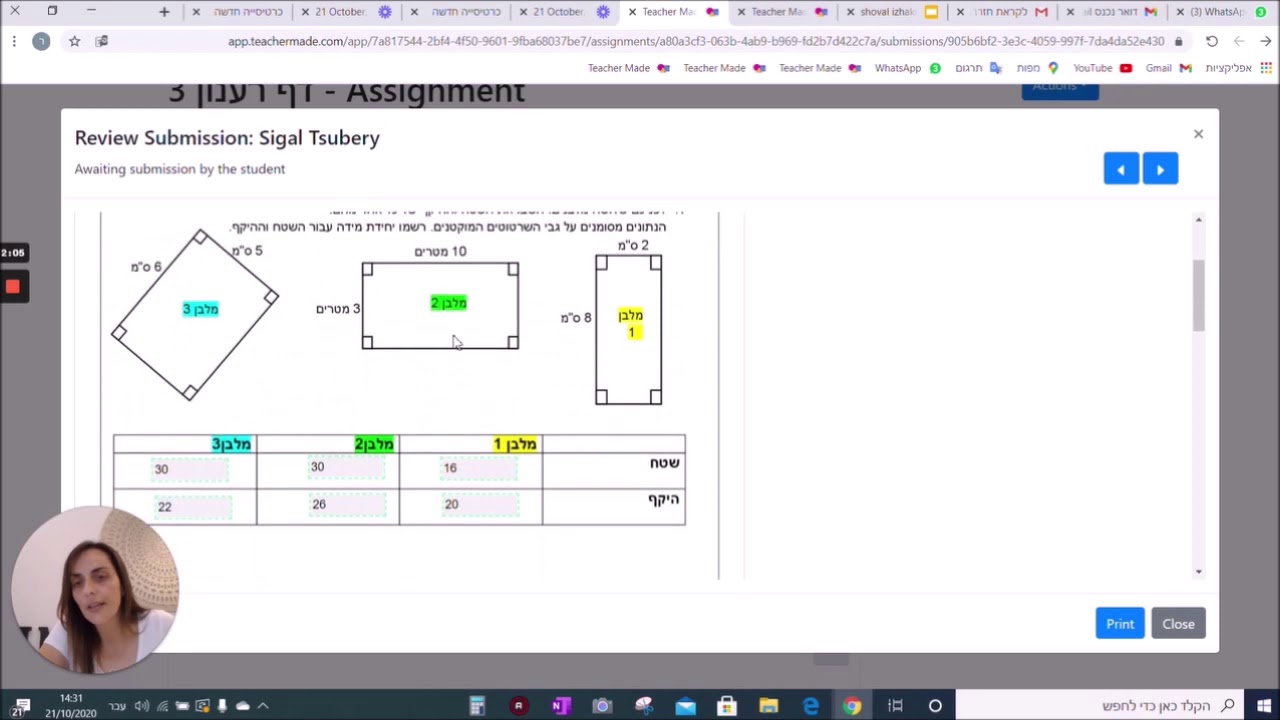Open Microsoft Edge from the taskbar

point(810,706)
